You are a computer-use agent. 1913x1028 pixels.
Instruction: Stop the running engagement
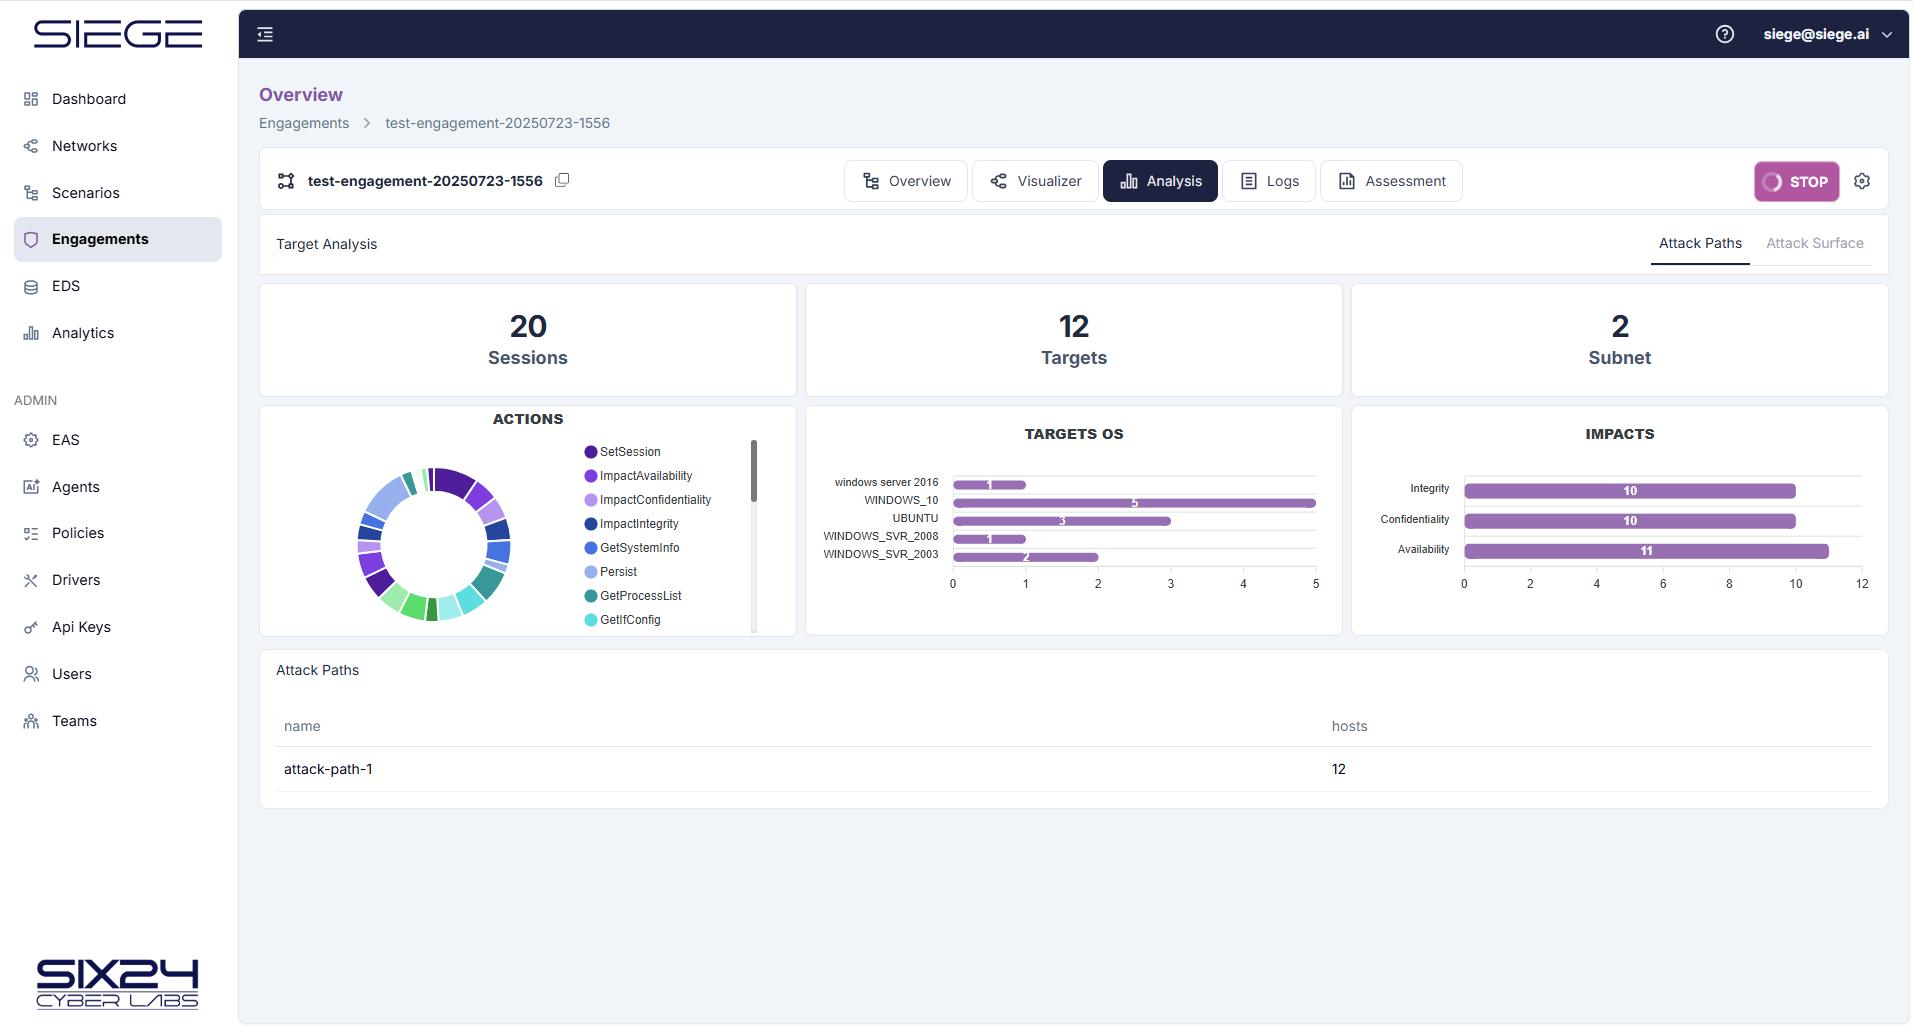(x=1796, y=181)
